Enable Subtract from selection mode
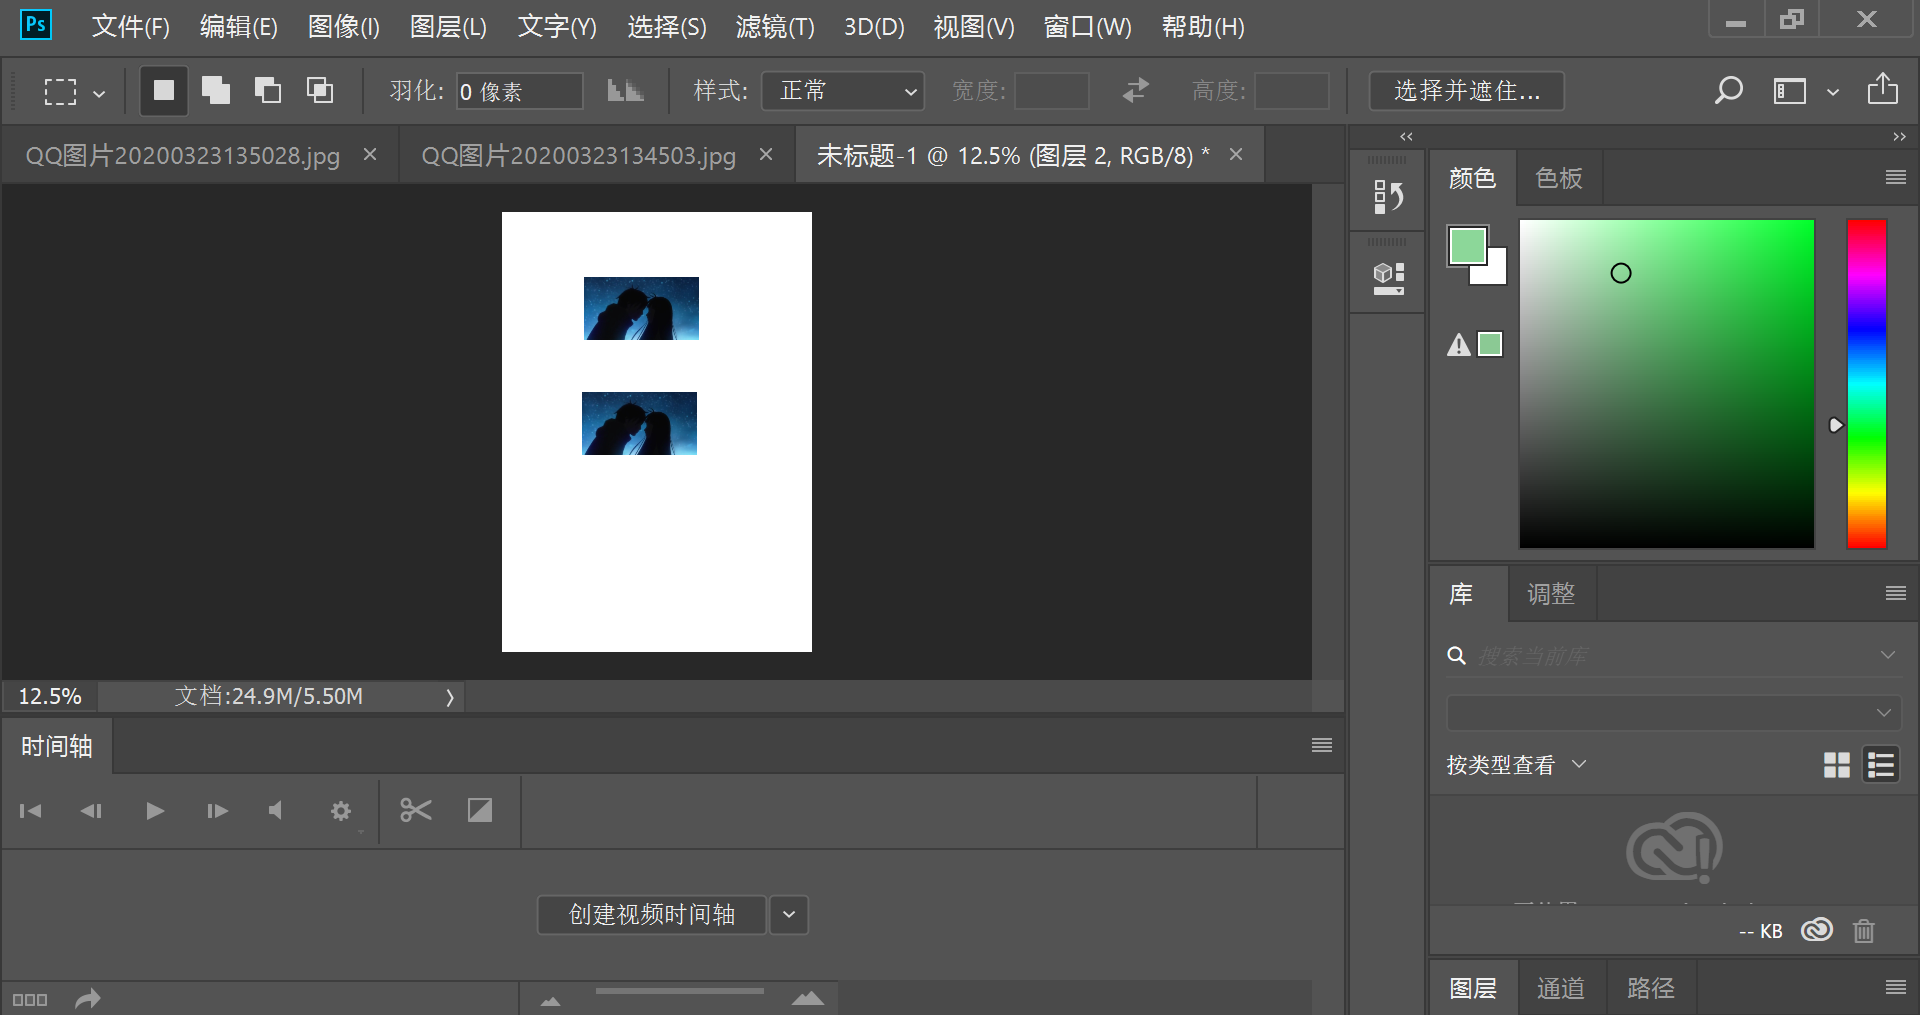The image size is (1920, 1015). tap(267, 91)
